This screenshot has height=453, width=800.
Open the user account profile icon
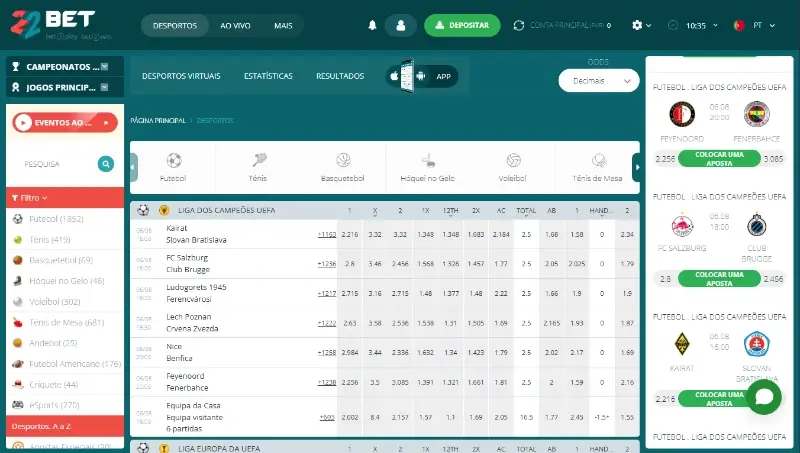401,25
